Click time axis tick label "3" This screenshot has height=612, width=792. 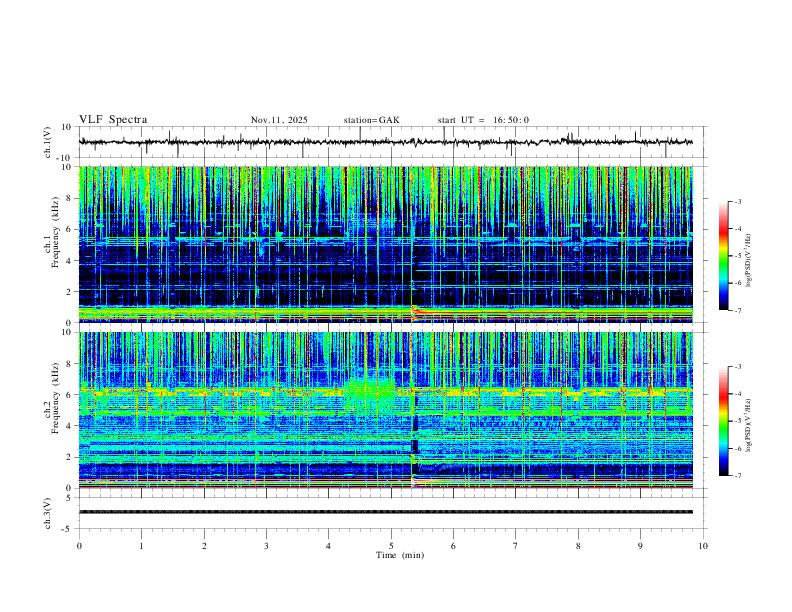coord(266,546)
